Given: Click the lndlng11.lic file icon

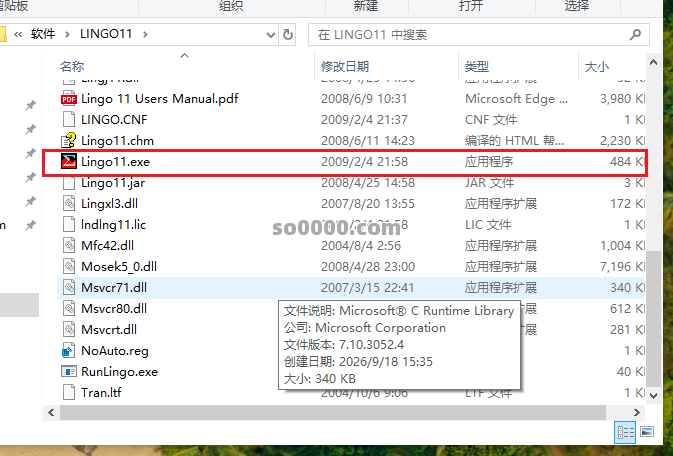Looking at the screenshot, I should [69, 225].
